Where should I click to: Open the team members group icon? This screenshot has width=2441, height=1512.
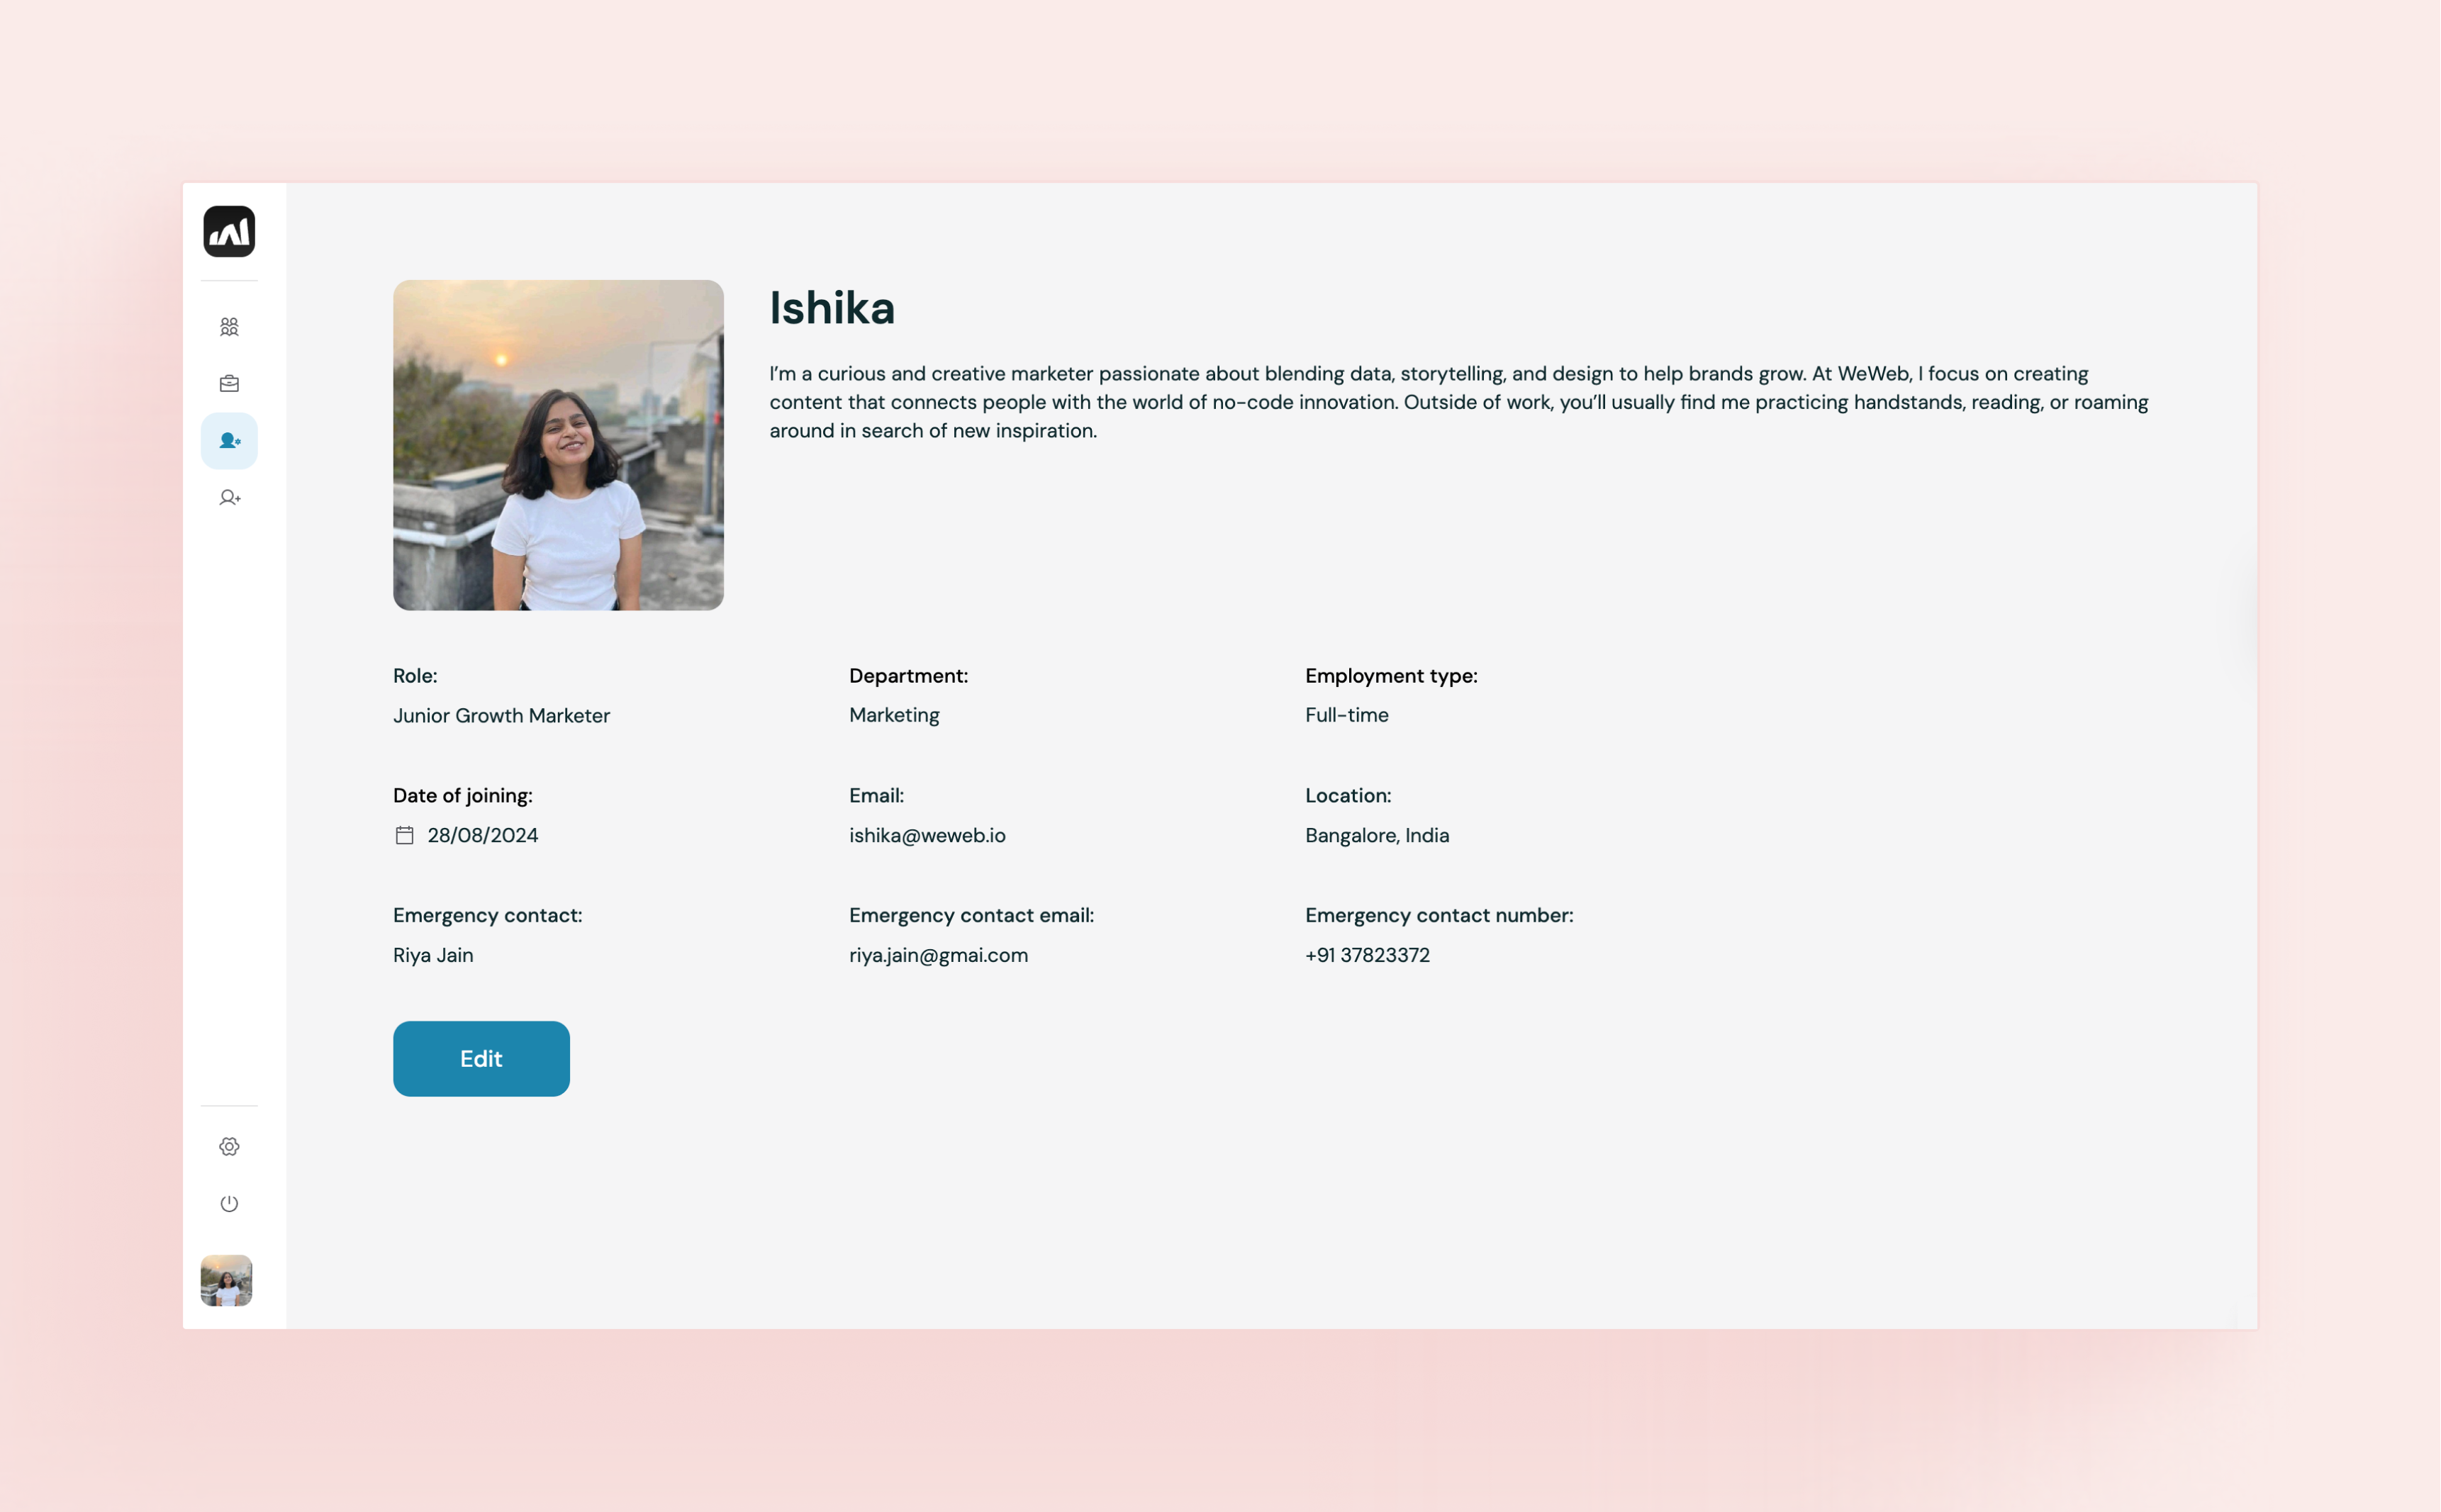coord(229,327)
